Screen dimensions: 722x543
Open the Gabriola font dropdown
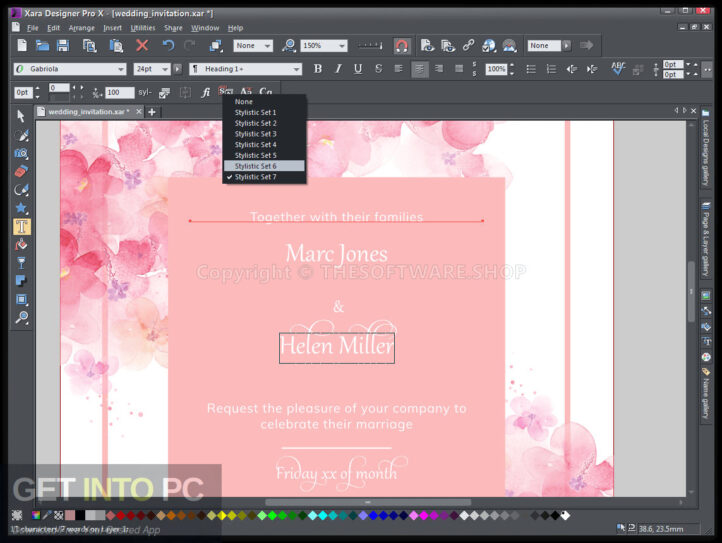(121, 69)
